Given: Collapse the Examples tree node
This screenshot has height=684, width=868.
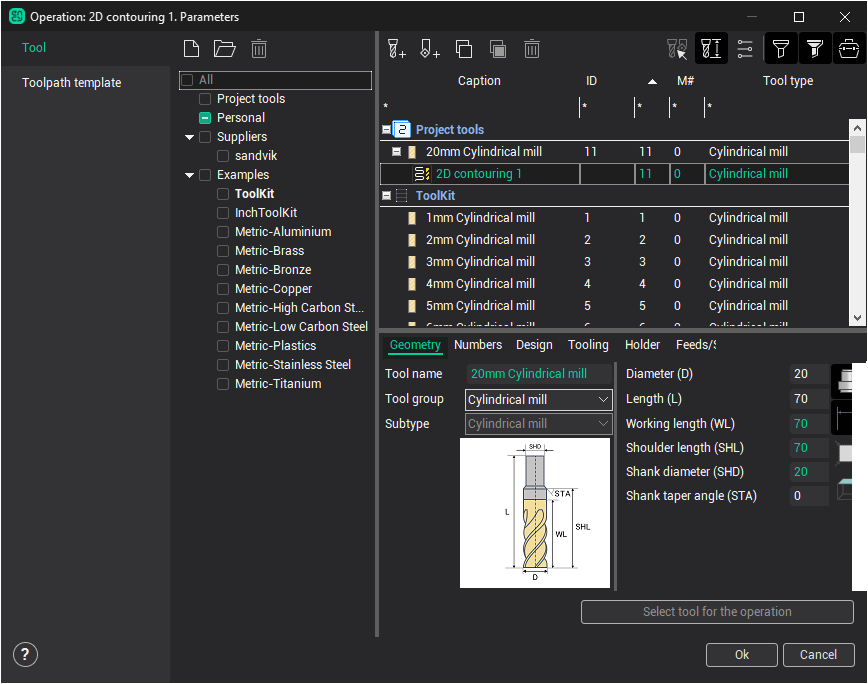Looking at the screenshot, I should point(190,175).
